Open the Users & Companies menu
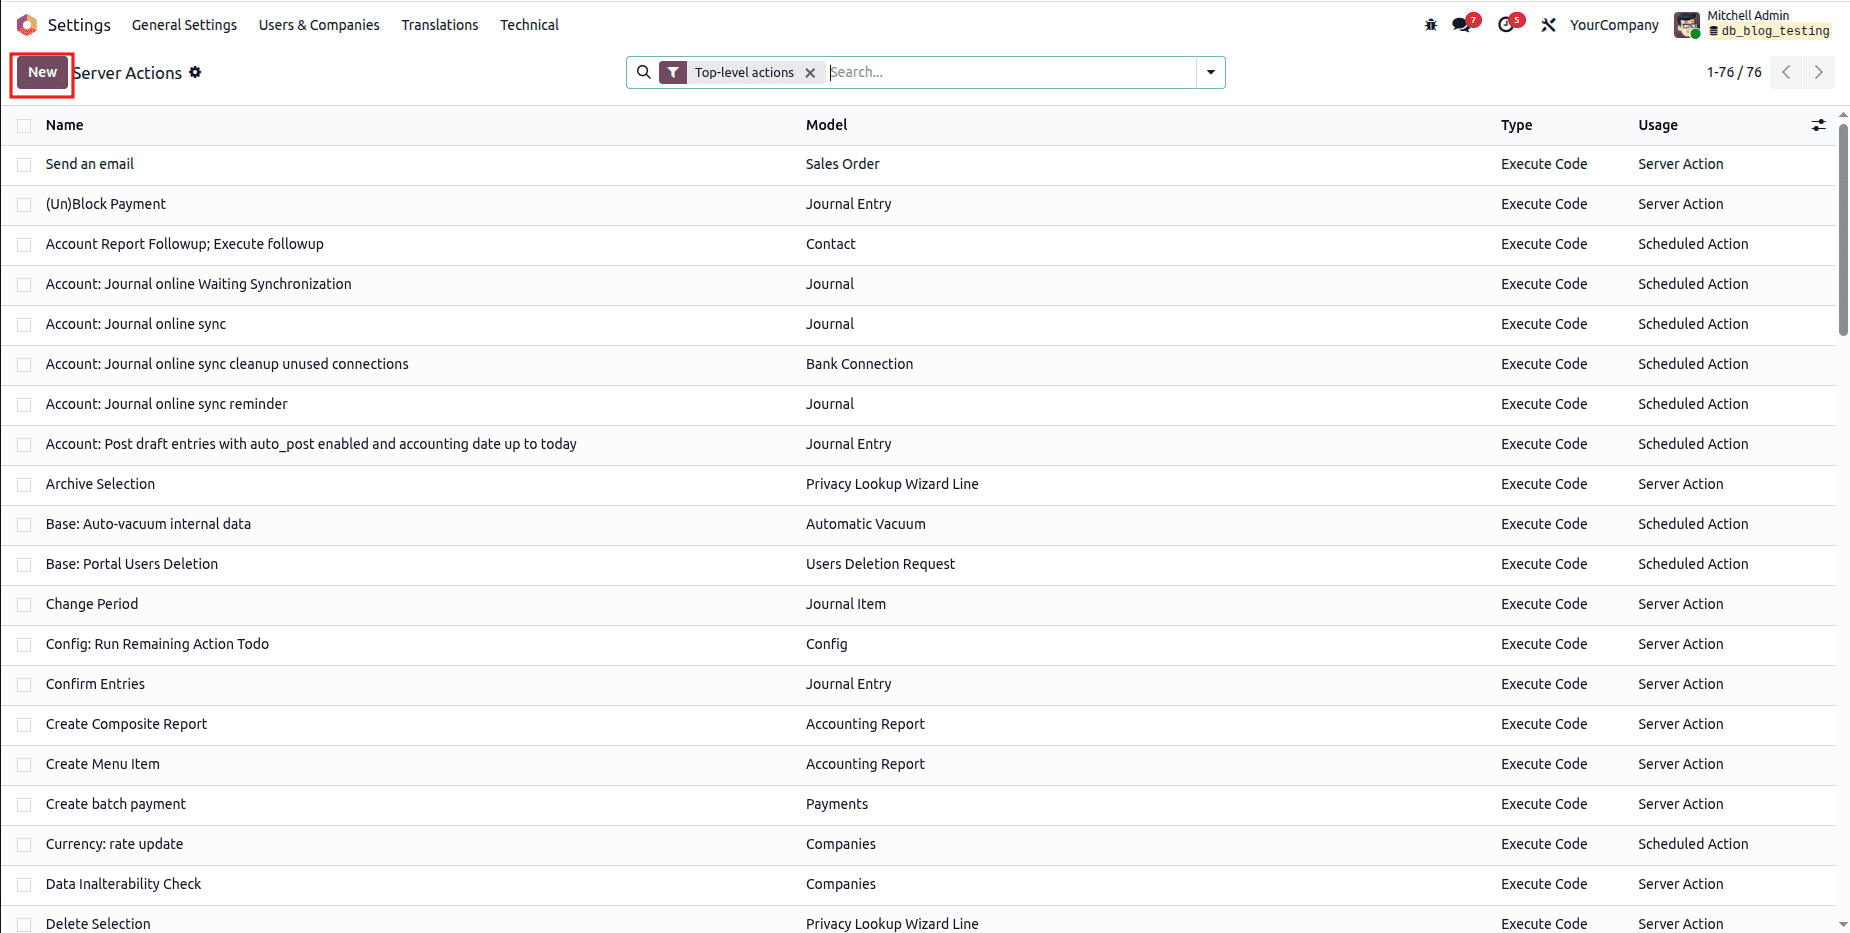The width and height of the screenshot is (1850, 933). 319,24
